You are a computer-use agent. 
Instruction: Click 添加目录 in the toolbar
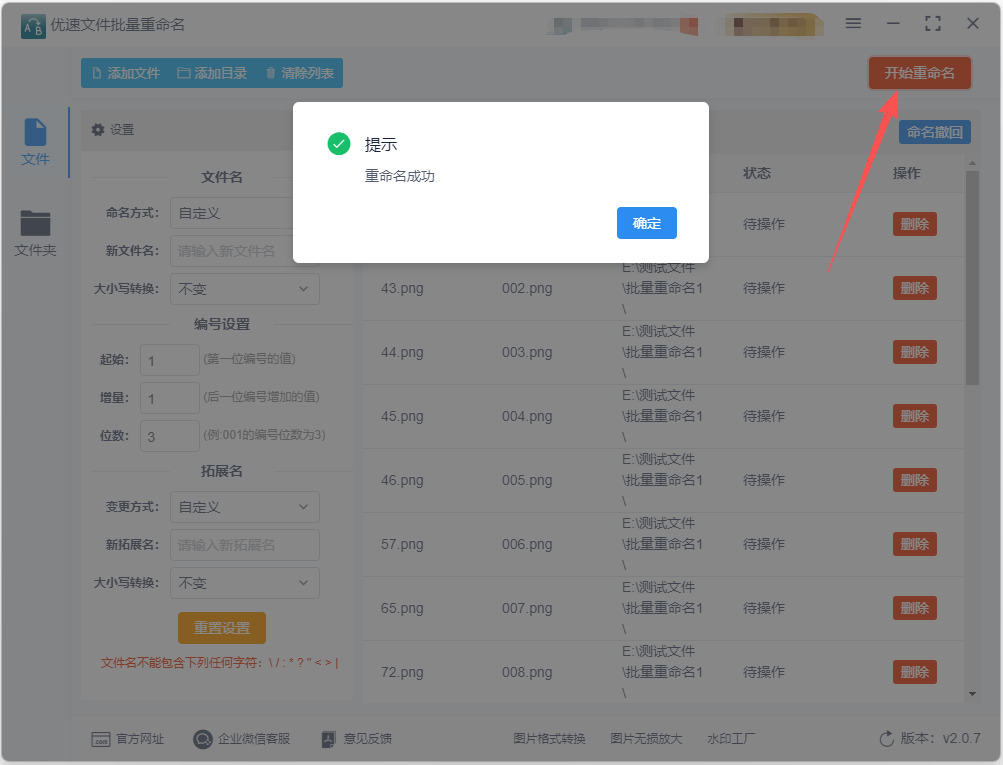pyautogui.click(x=212, y=73)
